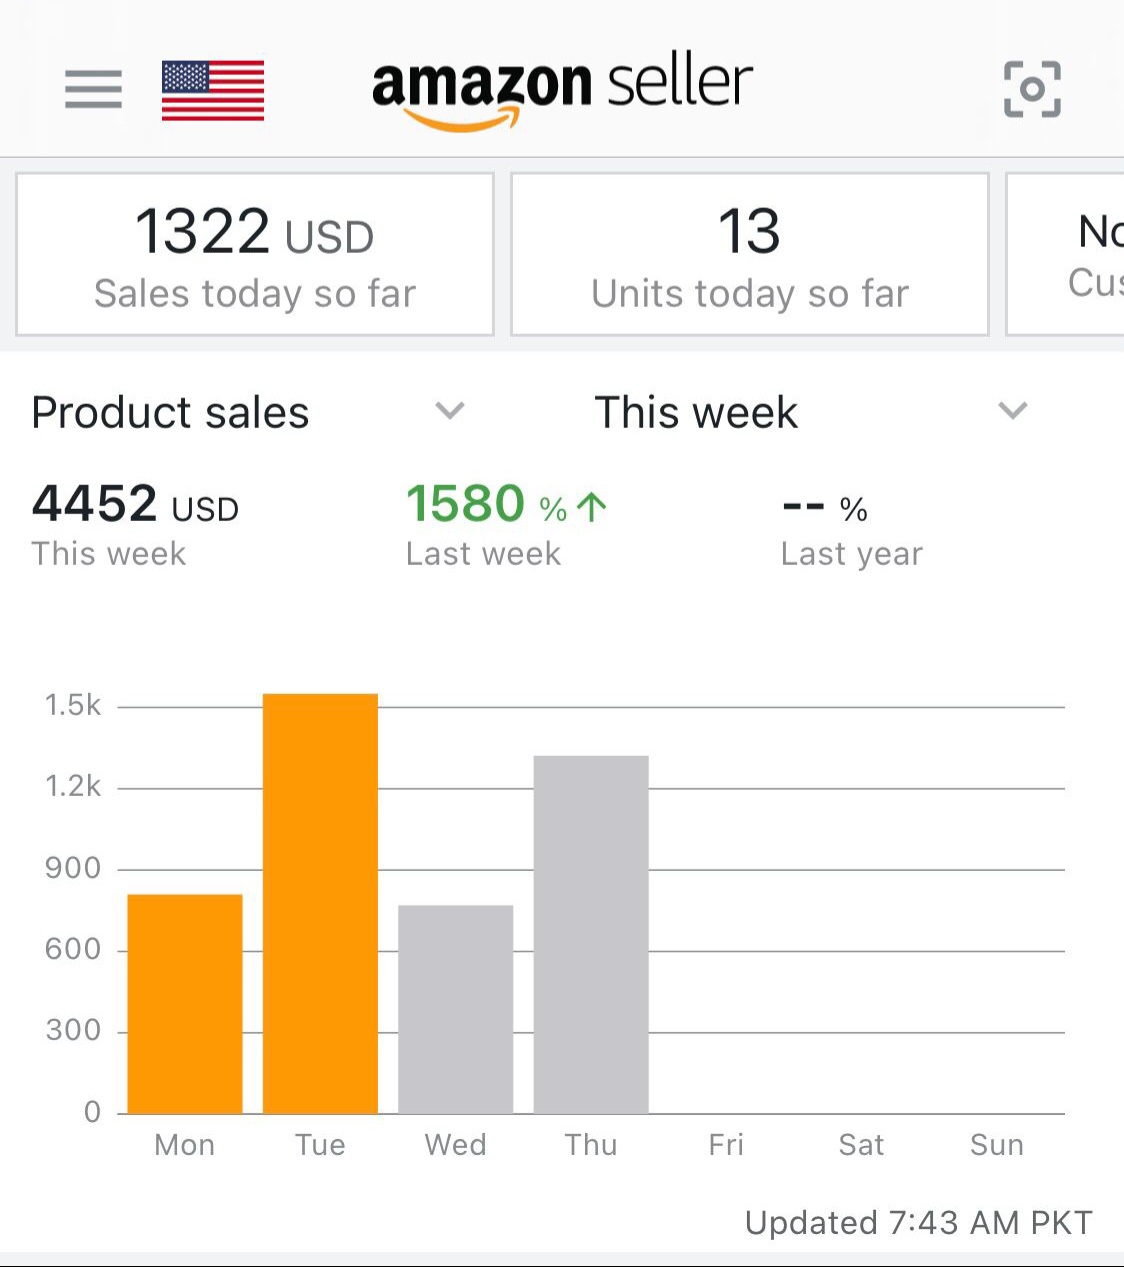Tap the US flag marketplace icon

(213, 90)
